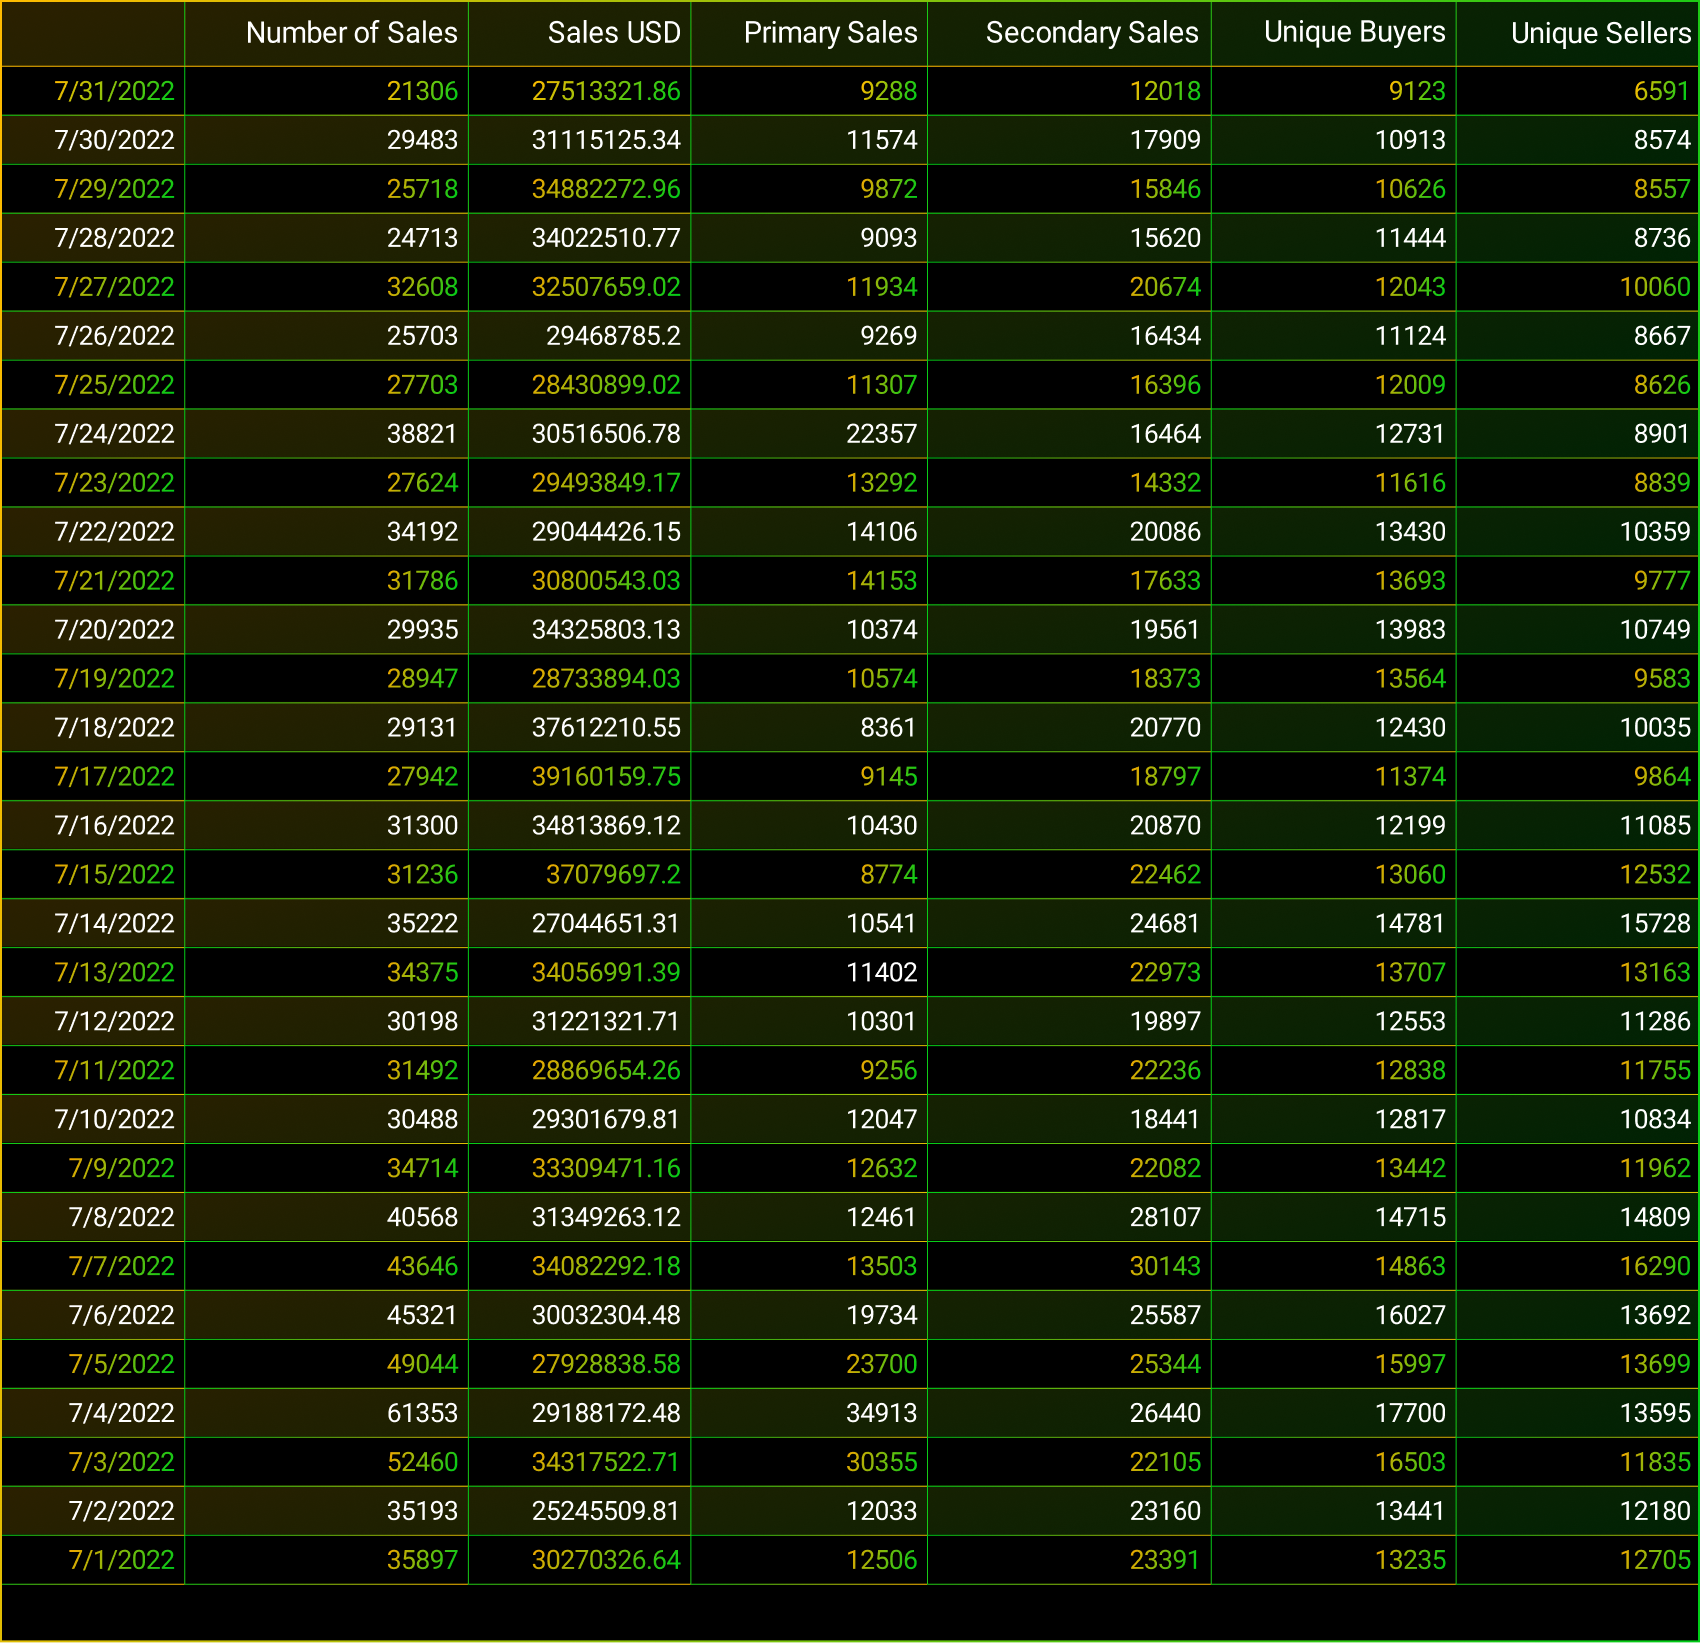Click Secondary Sales value 24681

click(x=1070, y=924)
